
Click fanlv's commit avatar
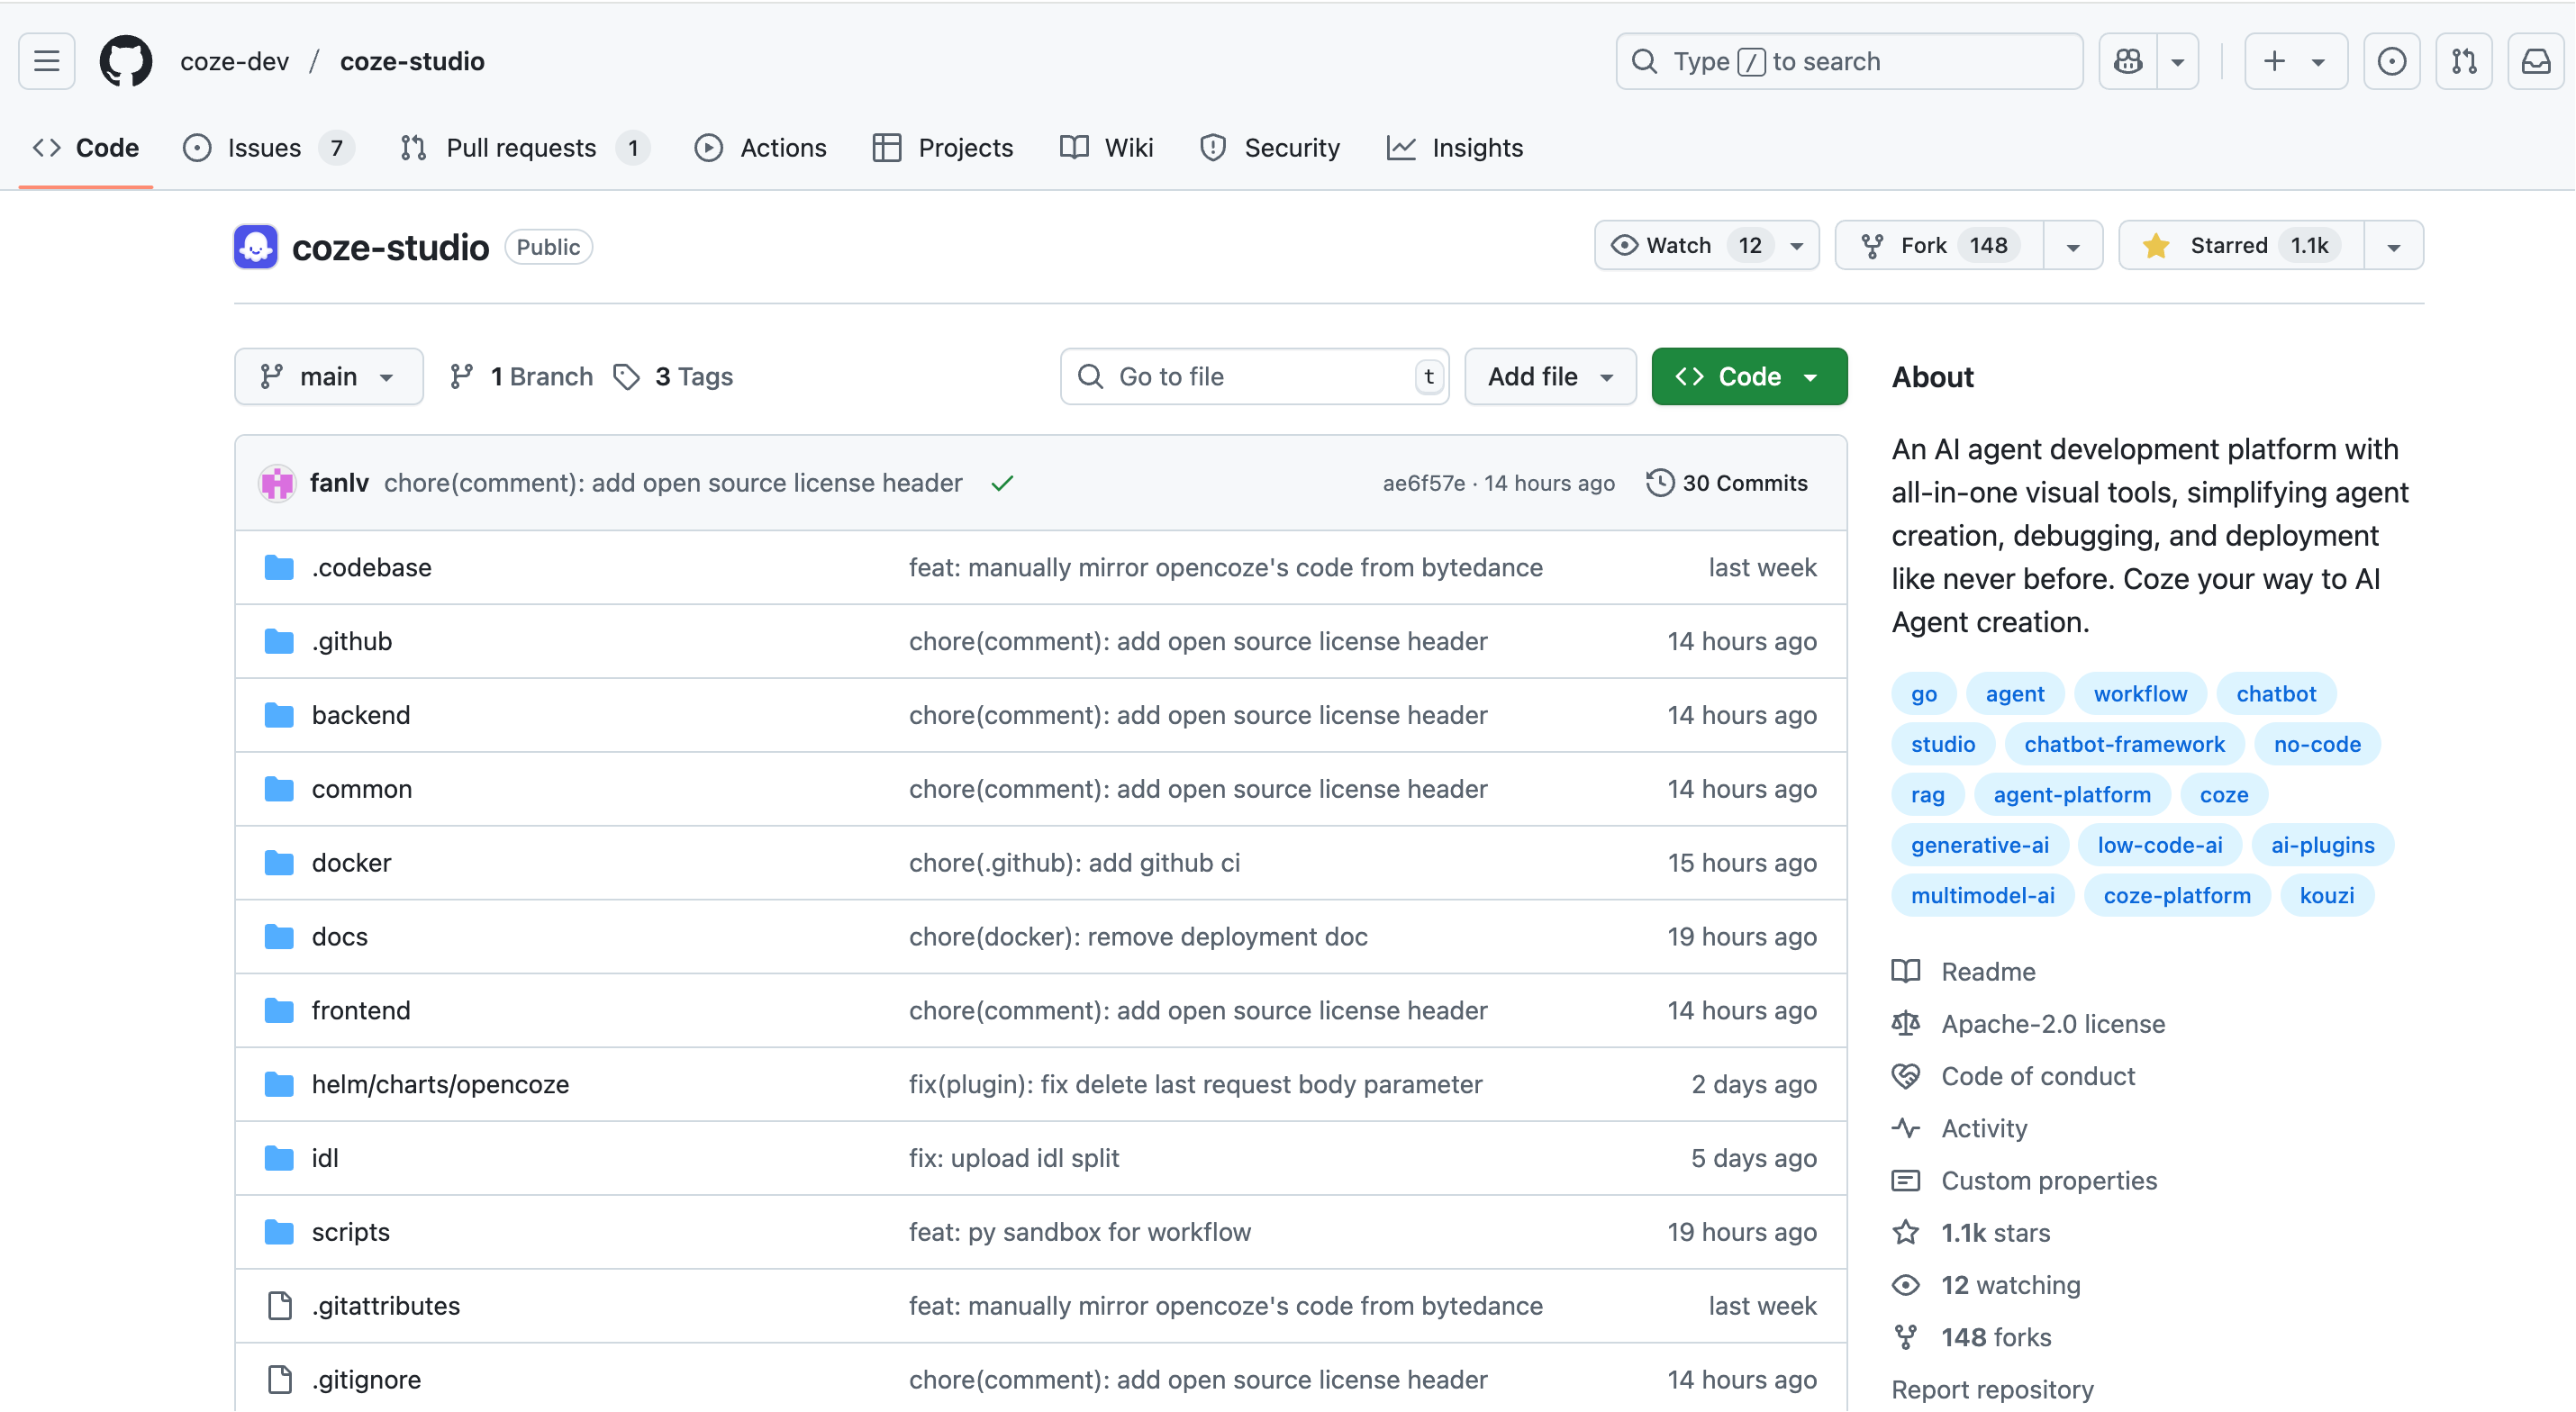click(x=277, y=483)
